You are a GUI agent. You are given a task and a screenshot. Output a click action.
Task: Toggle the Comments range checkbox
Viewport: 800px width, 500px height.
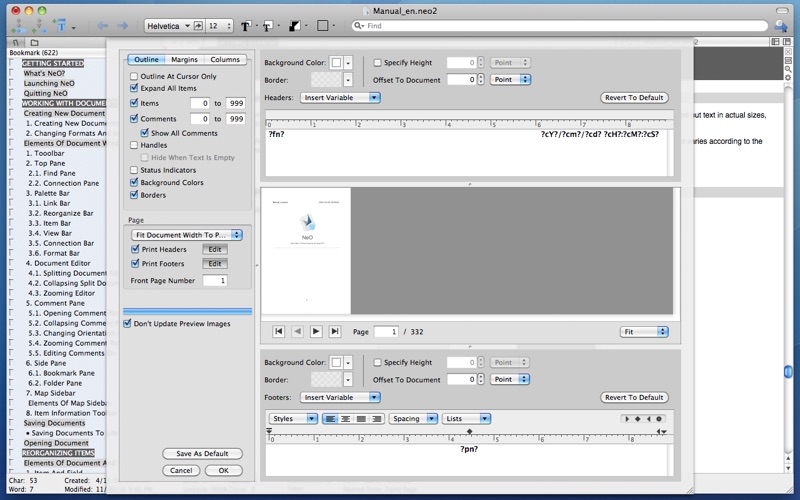pos(134,118)
